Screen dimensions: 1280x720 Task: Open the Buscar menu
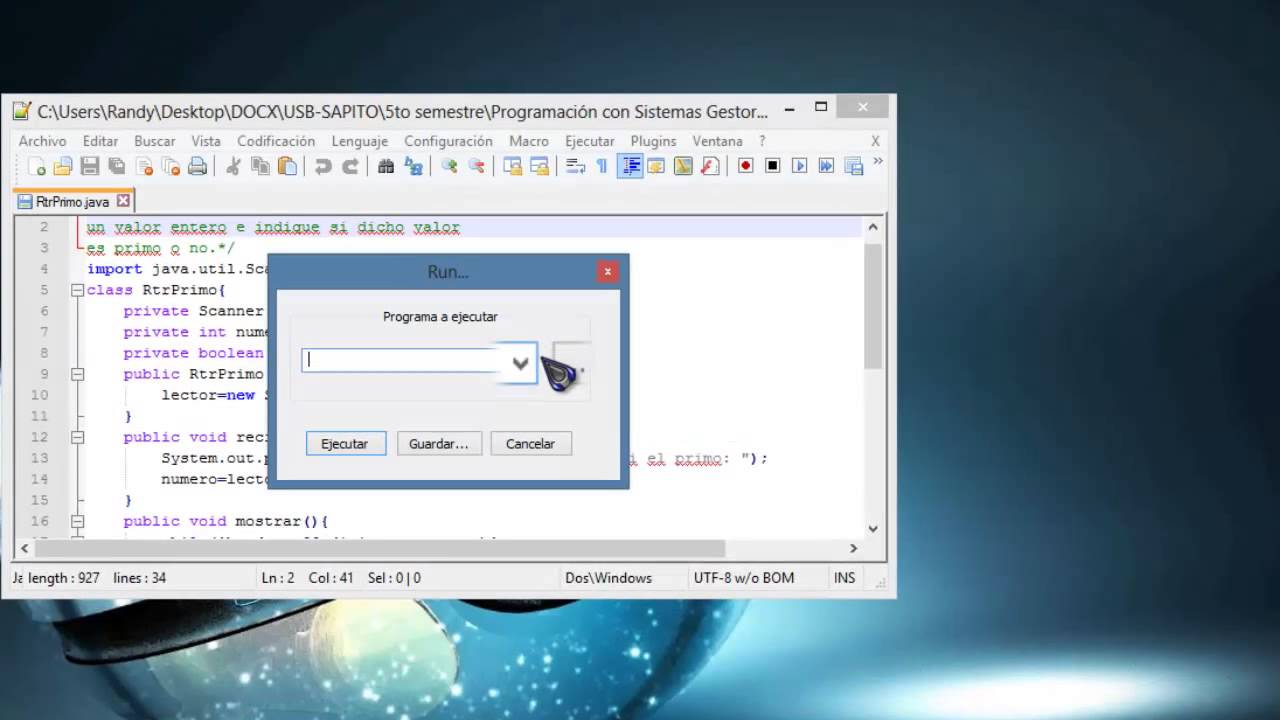coord(155,141)
